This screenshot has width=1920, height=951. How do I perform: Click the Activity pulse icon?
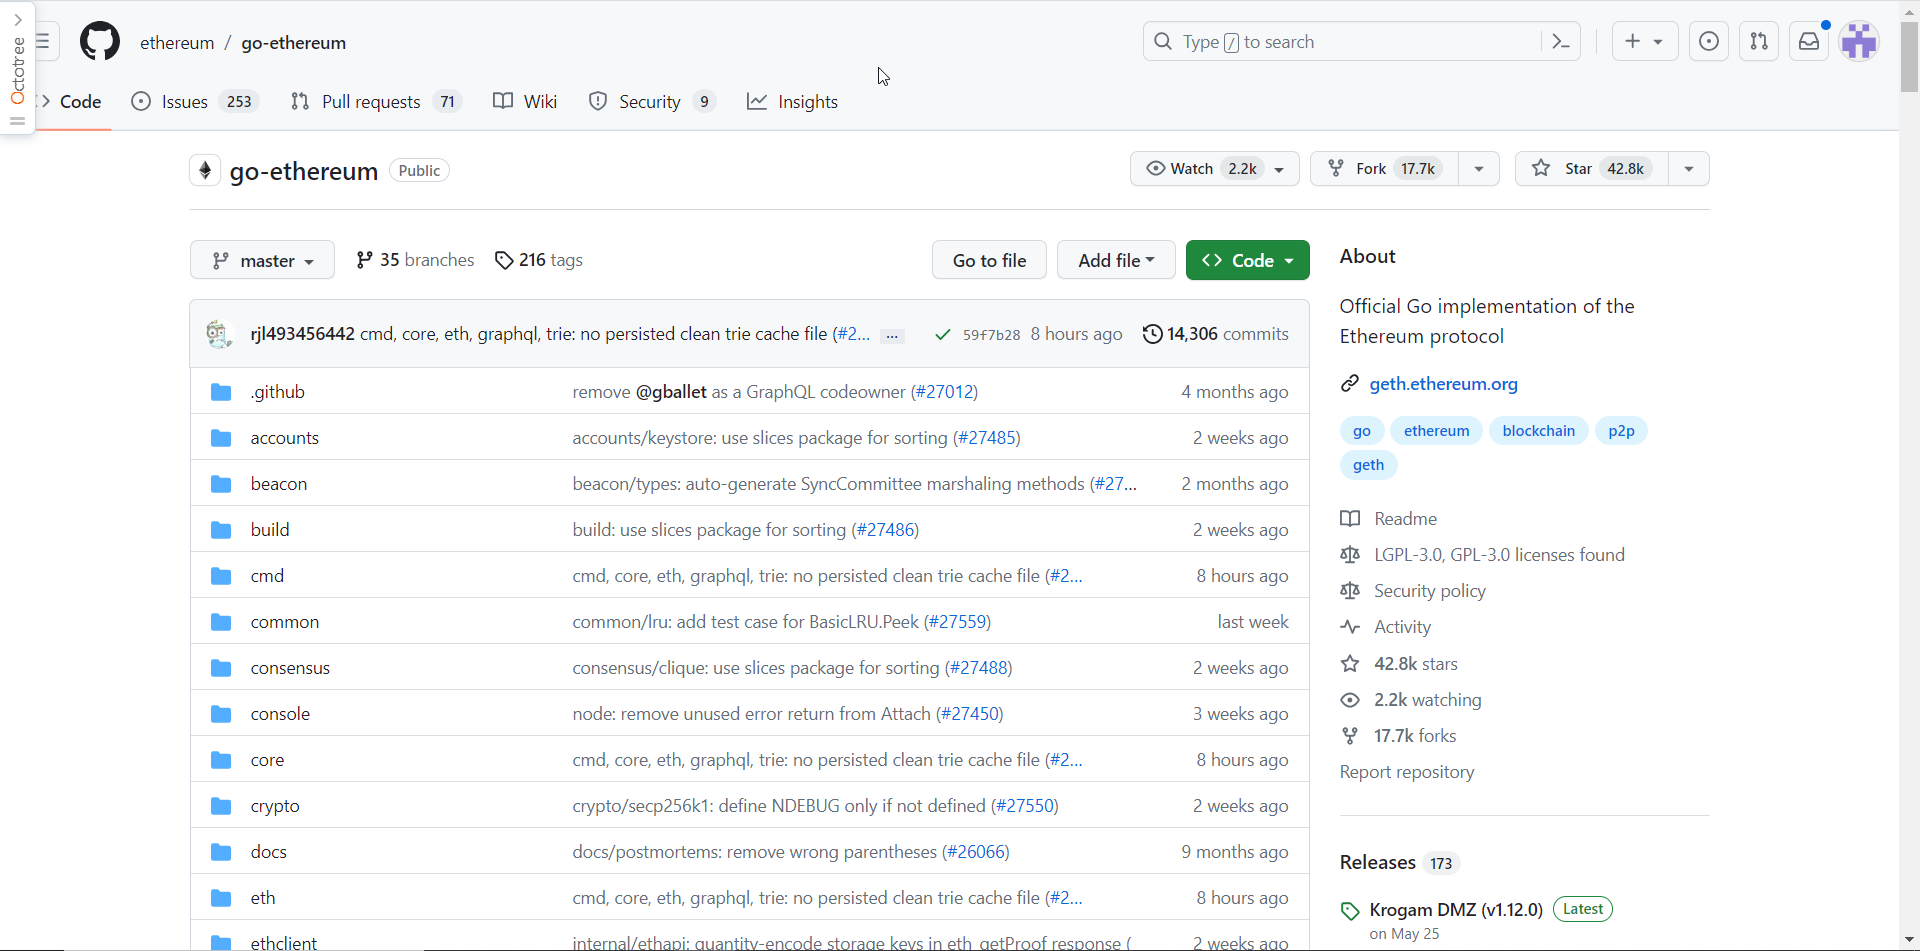click(x=1350, y=627)
